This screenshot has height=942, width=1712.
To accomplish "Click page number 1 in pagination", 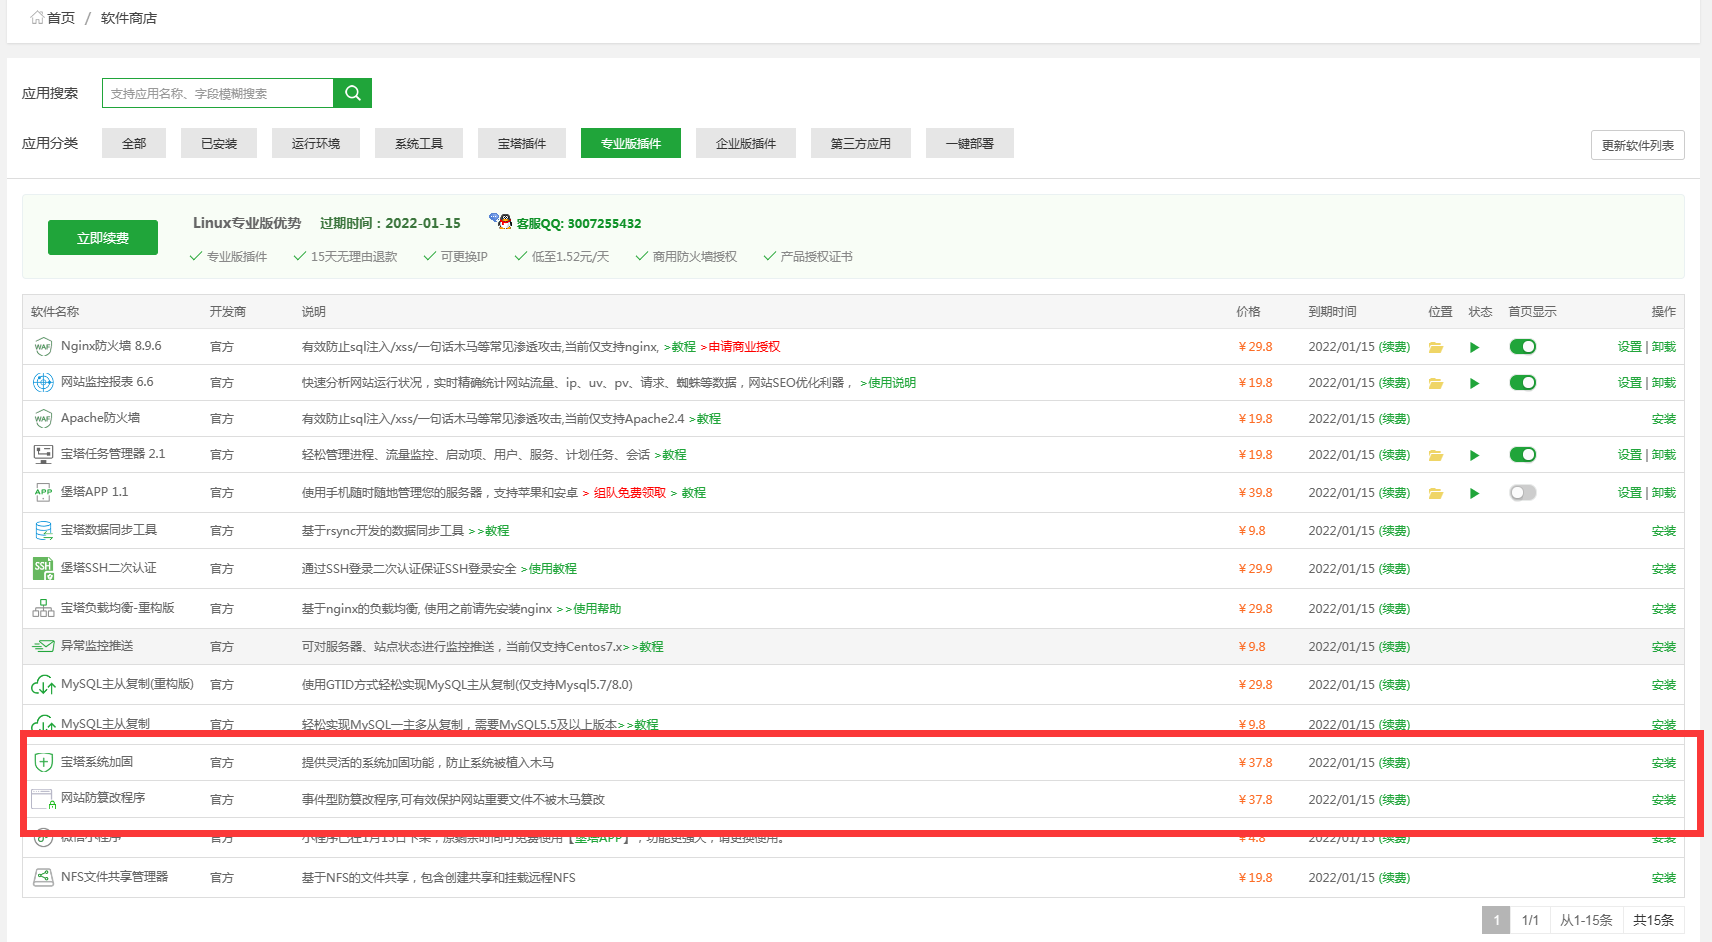I will coord(1496,920).
